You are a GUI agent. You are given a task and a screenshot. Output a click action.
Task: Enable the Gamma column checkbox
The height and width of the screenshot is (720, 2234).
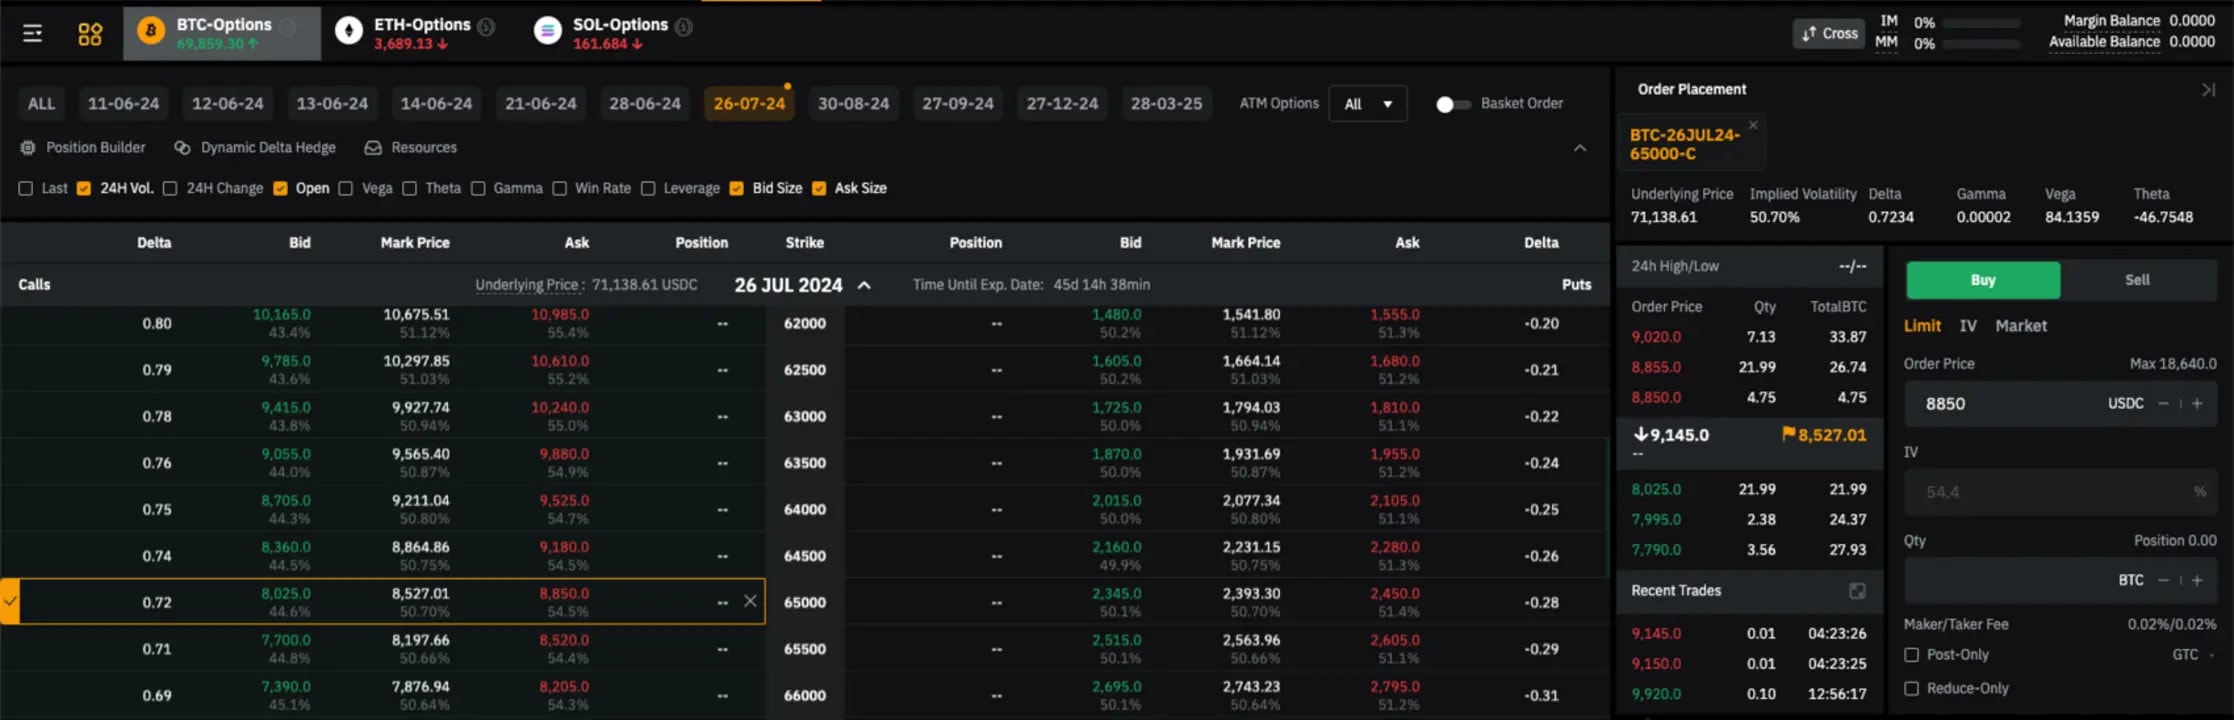[x=478, y=188]
